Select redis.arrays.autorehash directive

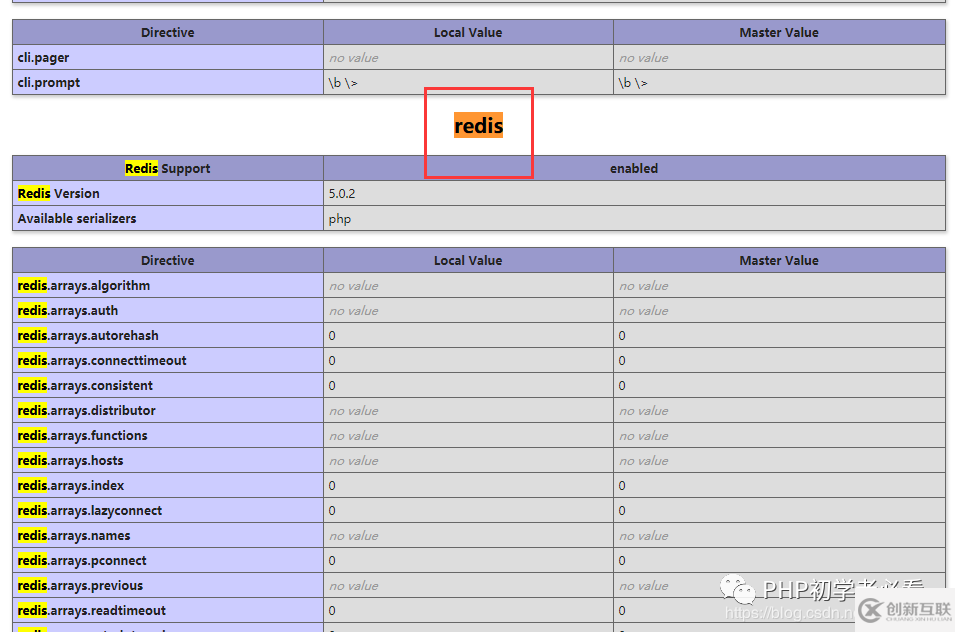click(x=167, y=335)
